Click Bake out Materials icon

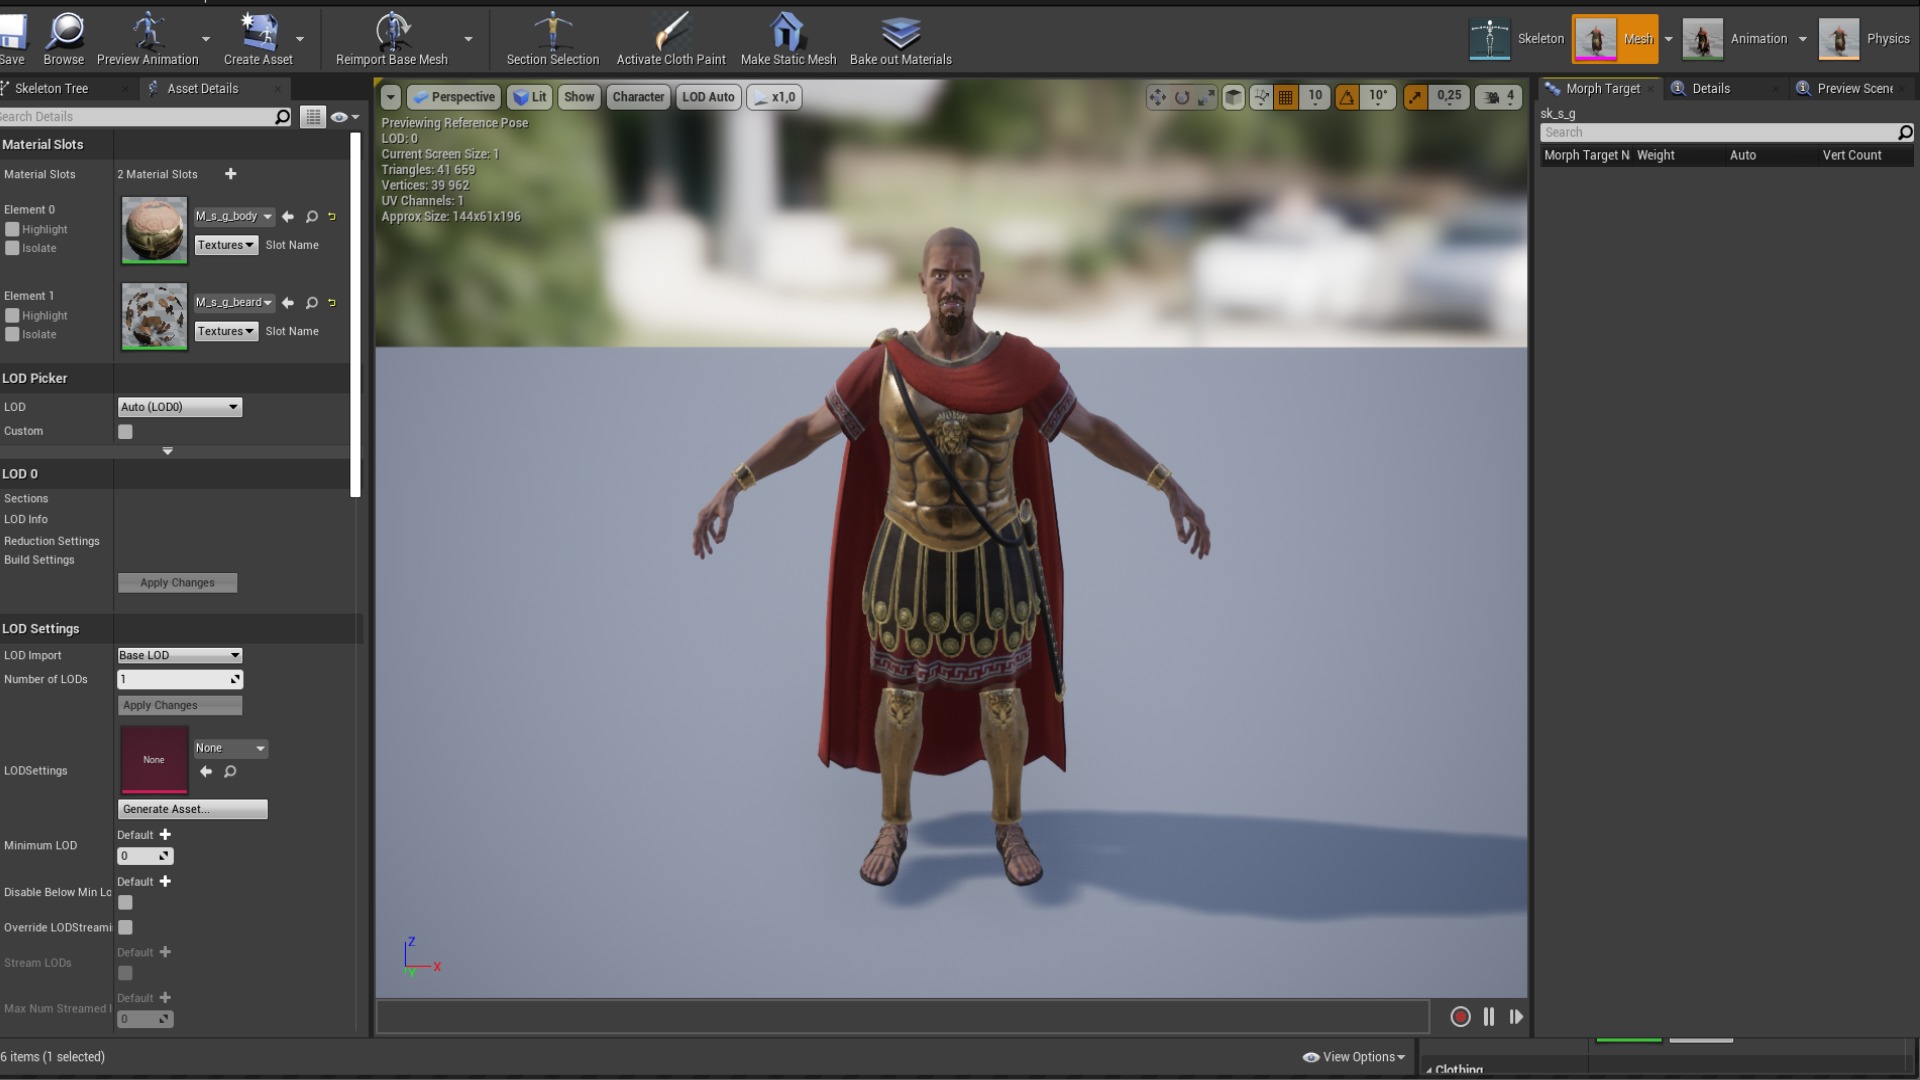(x=900, y=34)
